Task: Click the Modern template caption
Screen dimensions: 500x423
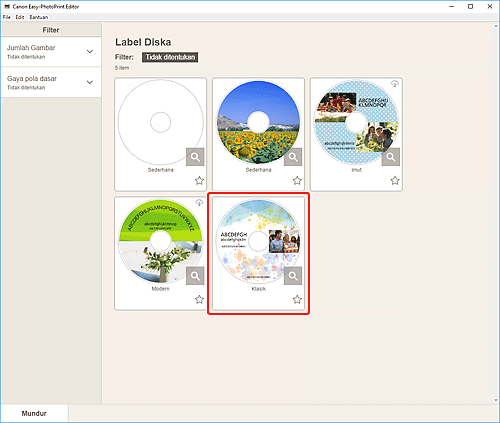Action: point(161,289)
